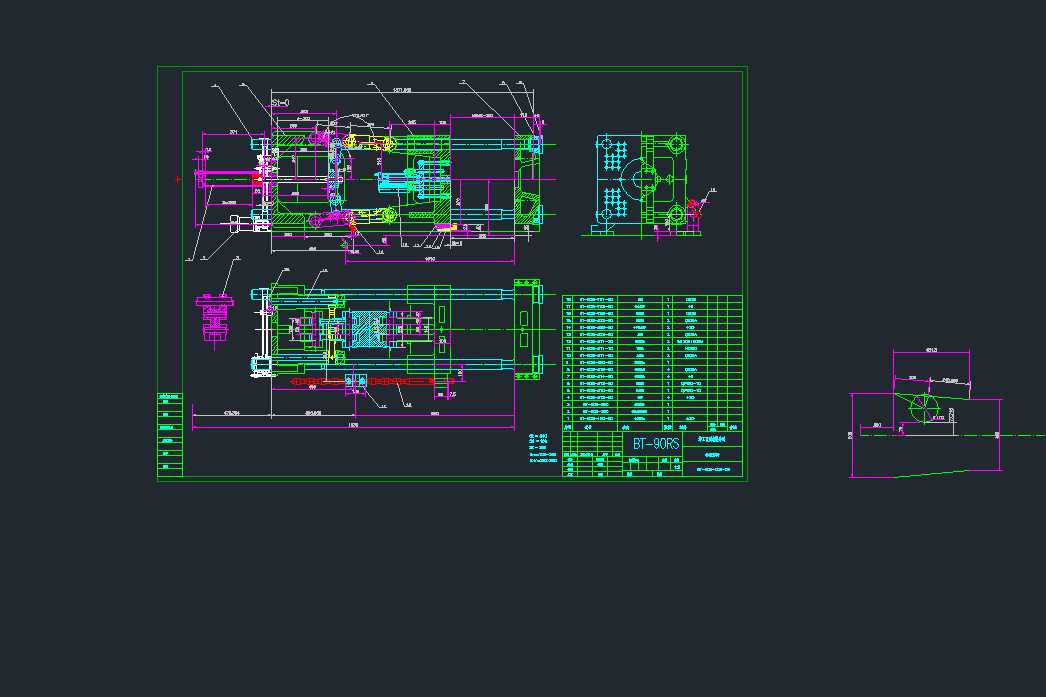Select the BT-90RS title block text
1046x697 pixels.
coord(656,444)
